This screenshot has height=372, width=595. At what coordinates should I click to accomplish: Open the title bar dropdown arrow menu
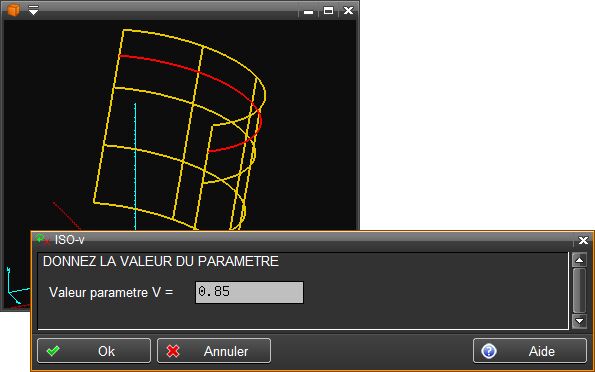click(33, 10)
